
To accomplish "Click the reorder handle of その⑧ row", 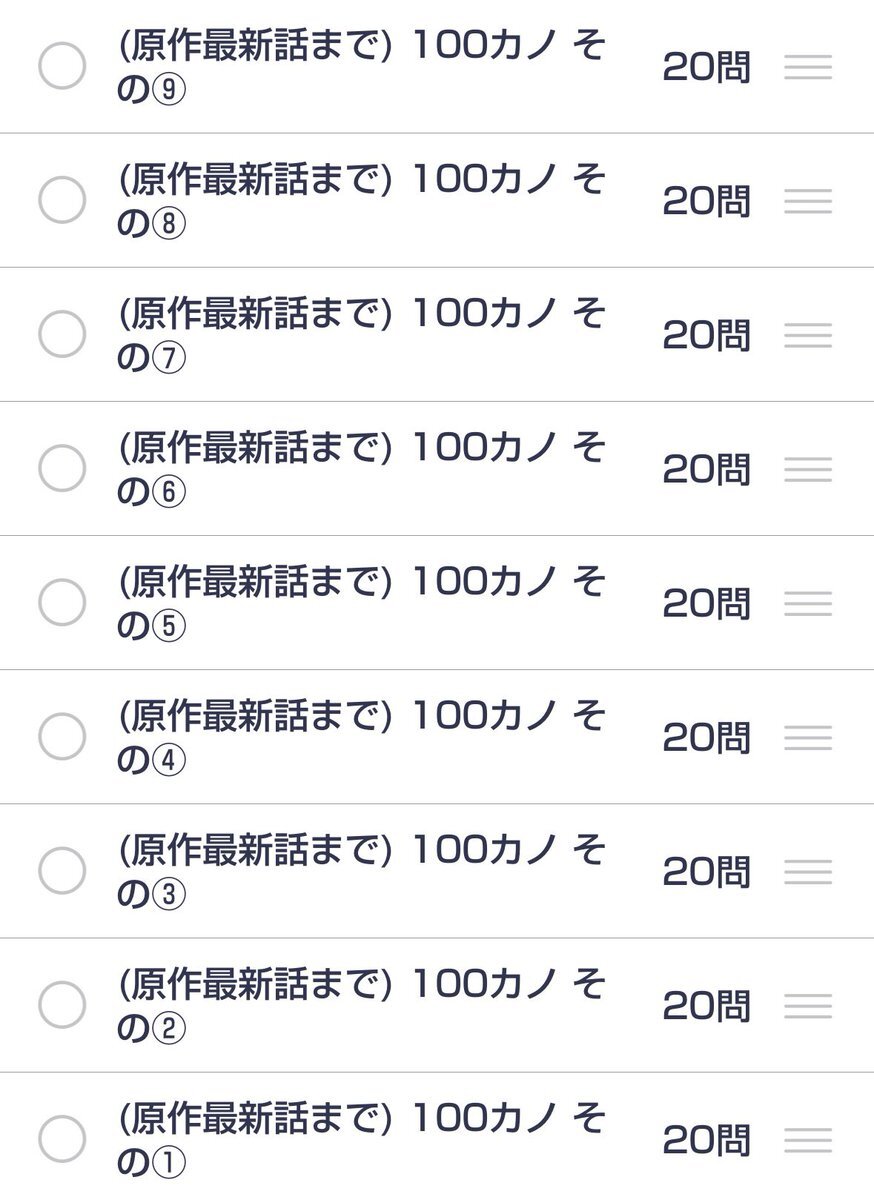I will (x=808, y=201).
